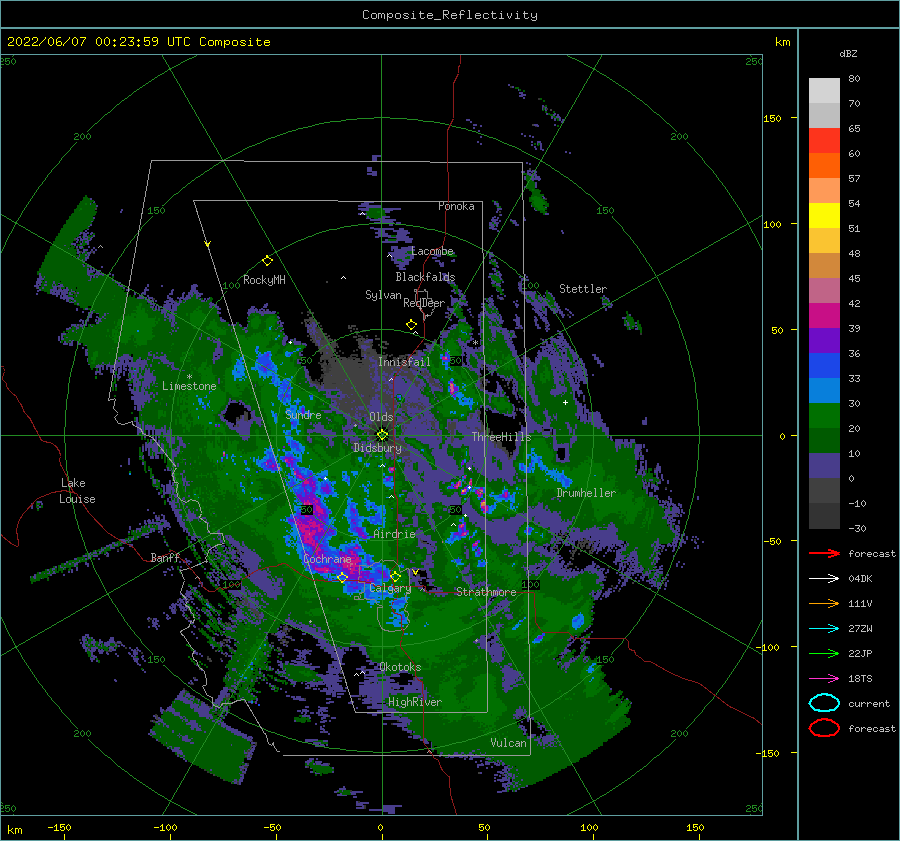This screenshot has width=900, height=841.
Task: Choose the purple 36-39 dBZ color swatch
Action: (x=824, y=341)
